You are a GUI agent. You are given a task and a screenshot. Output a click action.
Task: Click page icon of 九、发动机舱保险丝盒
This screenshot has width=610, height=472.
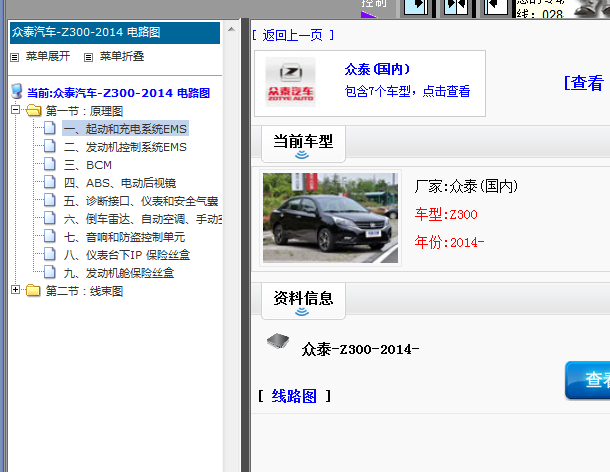click(x=50, y=272)
